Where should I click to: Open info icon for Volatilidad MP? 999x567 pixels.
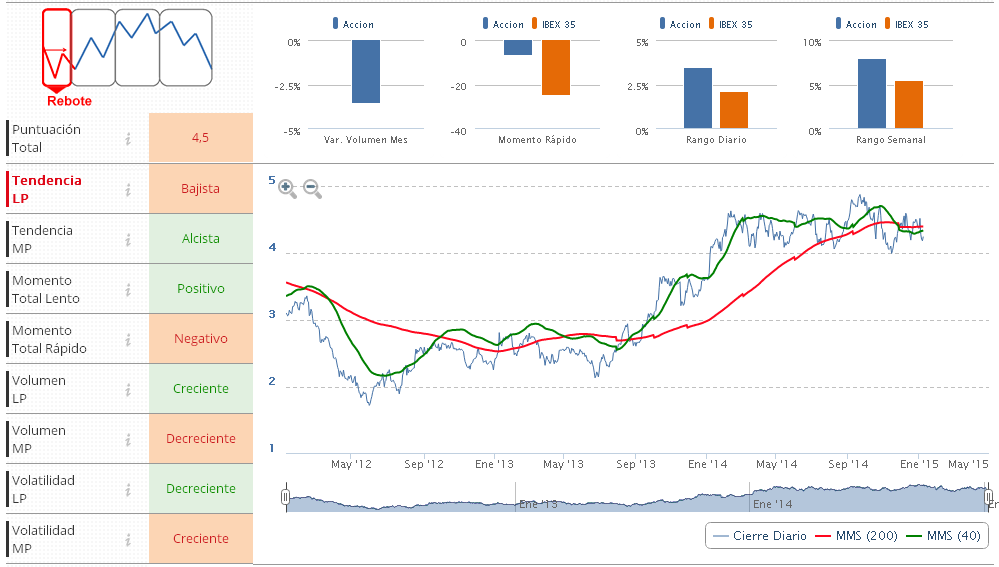click(128, 539)
